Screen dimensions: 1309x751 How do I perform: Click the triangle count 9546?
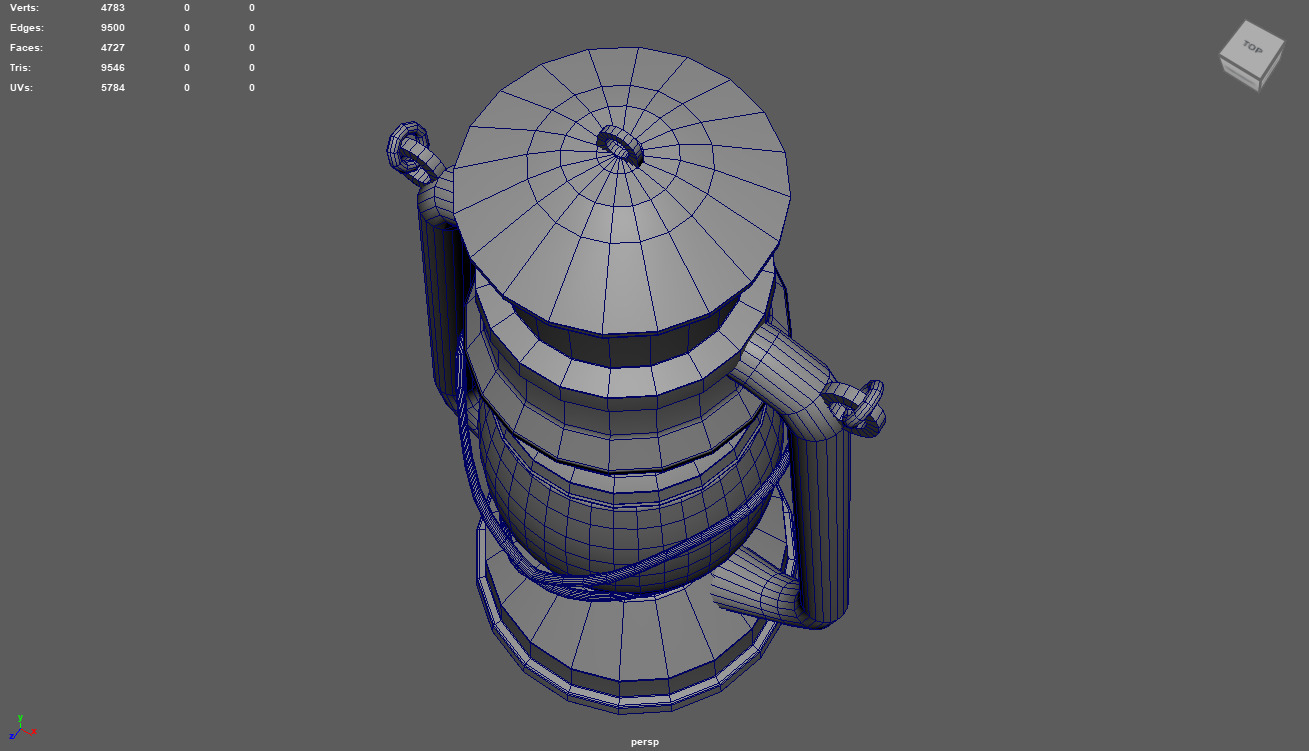[x=113, y=68]
